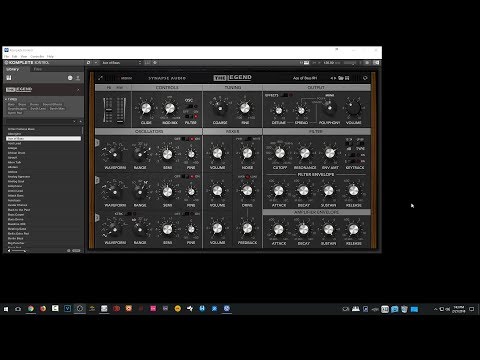Image resolution: width=480 pixels, height=360 pixels.
Task: Filter by Synth Lead type tag
Action: pos(38,108)
